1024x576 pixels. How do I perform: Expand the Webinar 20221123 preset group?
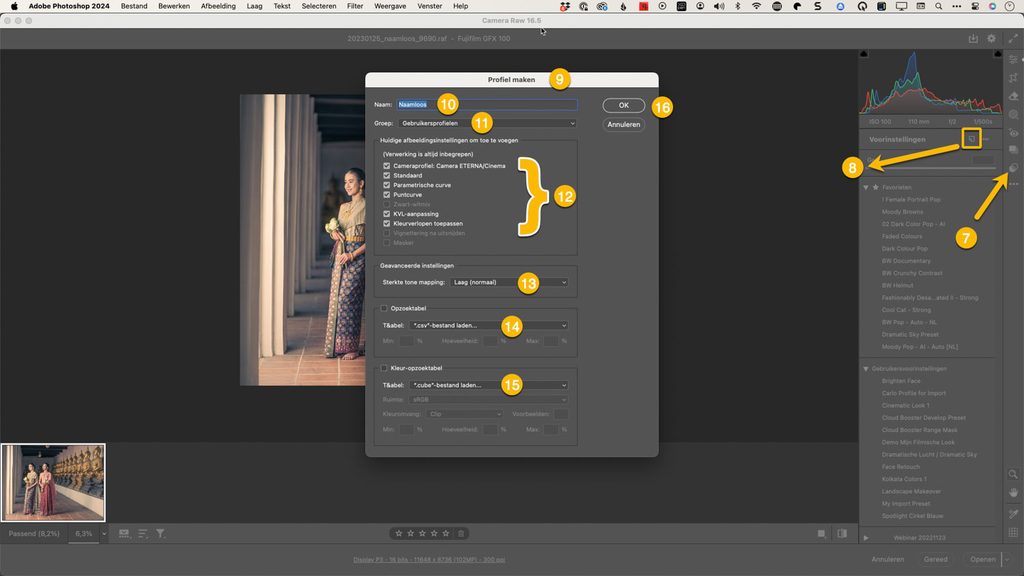coord(866,538)
